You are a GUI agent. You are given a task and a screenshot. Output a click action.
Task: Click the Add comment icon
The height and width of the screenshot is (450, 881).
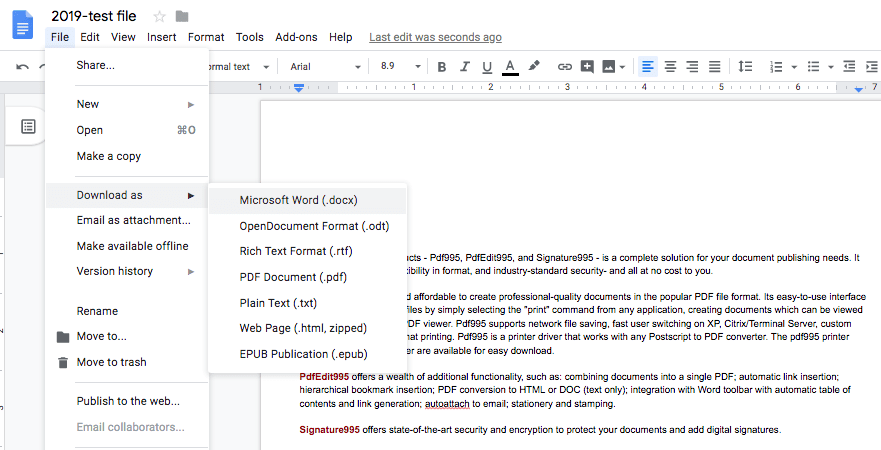[587, 67]
